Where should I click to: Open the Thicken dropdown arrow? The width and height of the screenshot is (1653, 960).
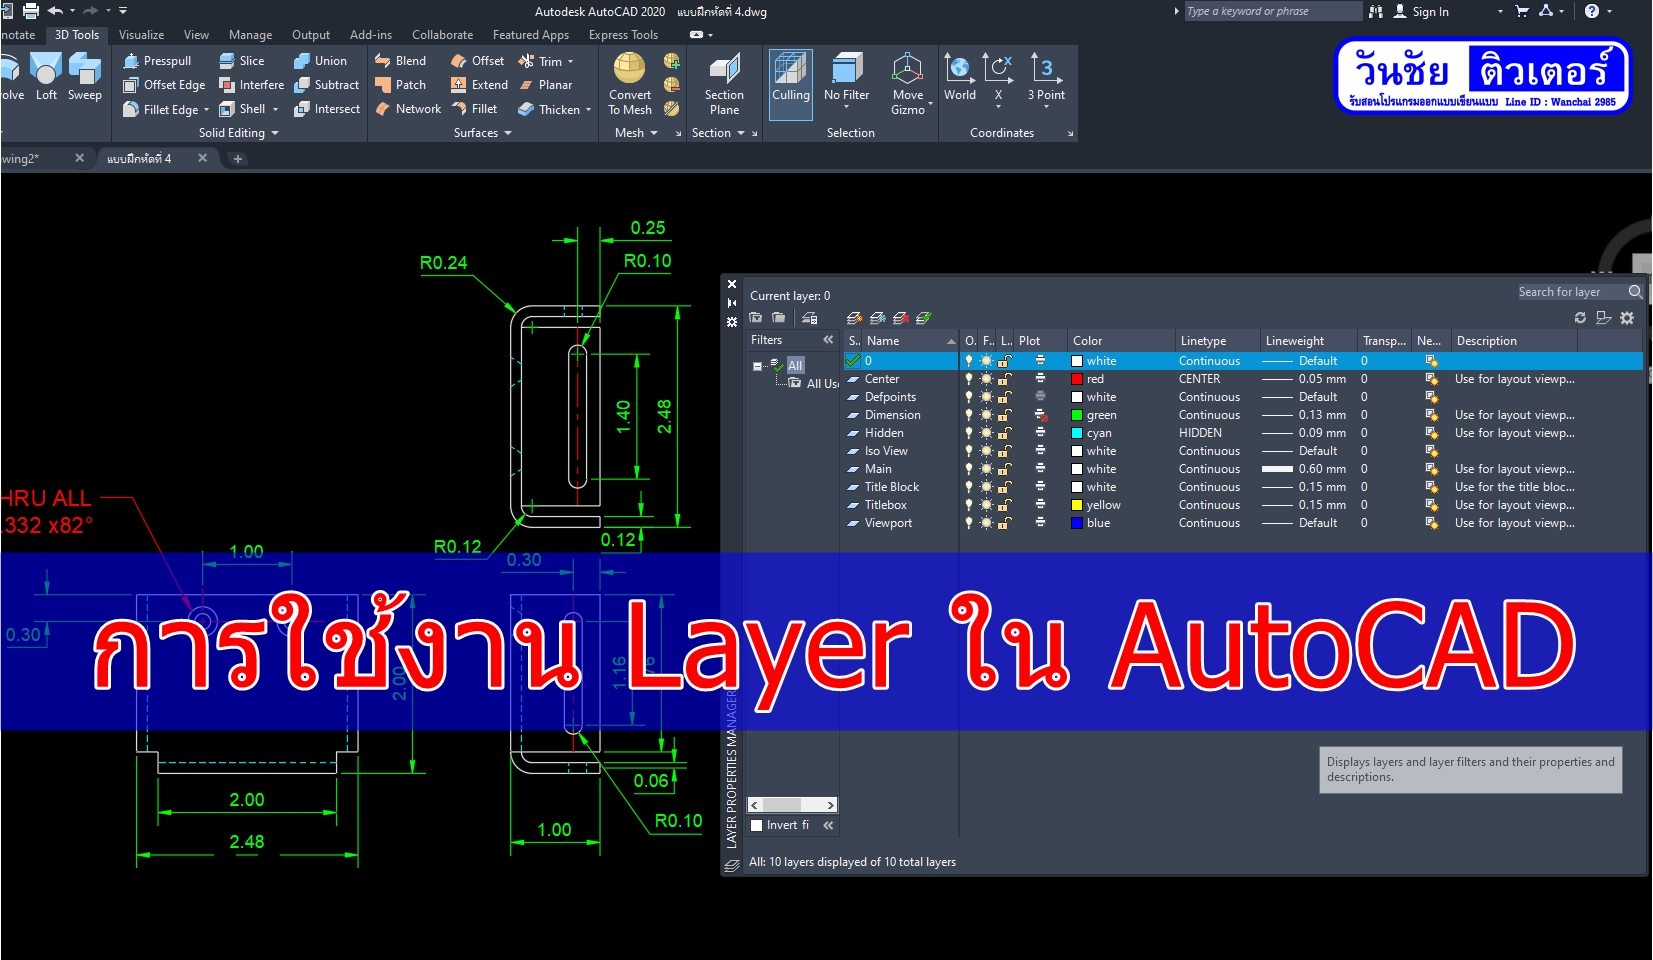[588, 110]
